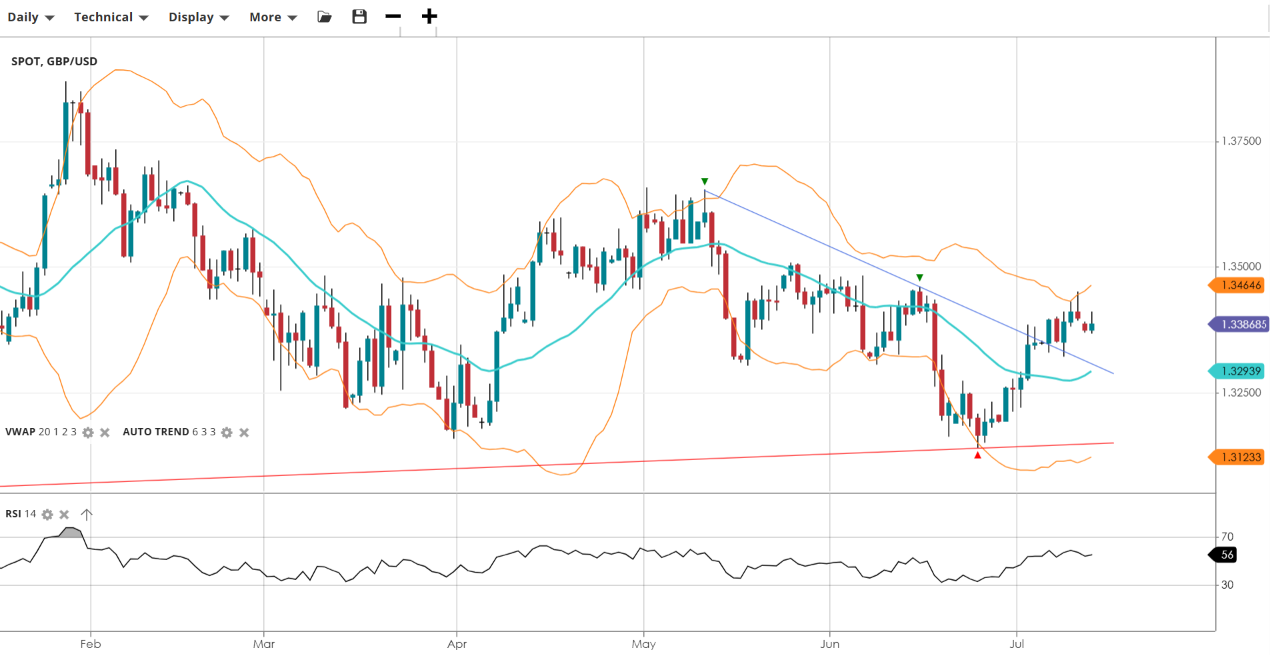
Task: Open AUTO TREND settings gear
Action: [227, 432]
